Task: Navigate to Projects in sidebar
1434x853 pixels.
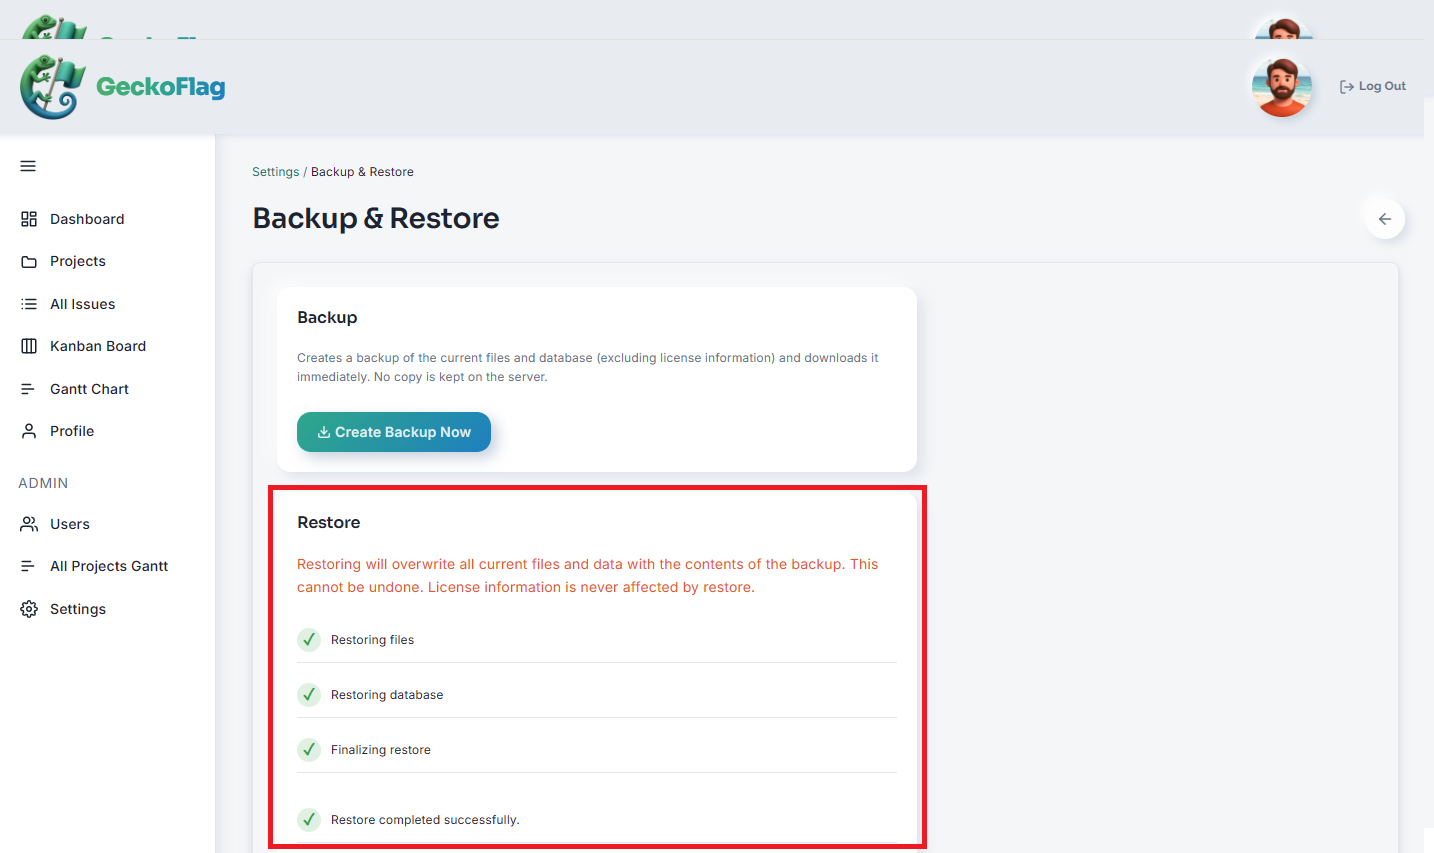Action: click(x=78, y=261)
